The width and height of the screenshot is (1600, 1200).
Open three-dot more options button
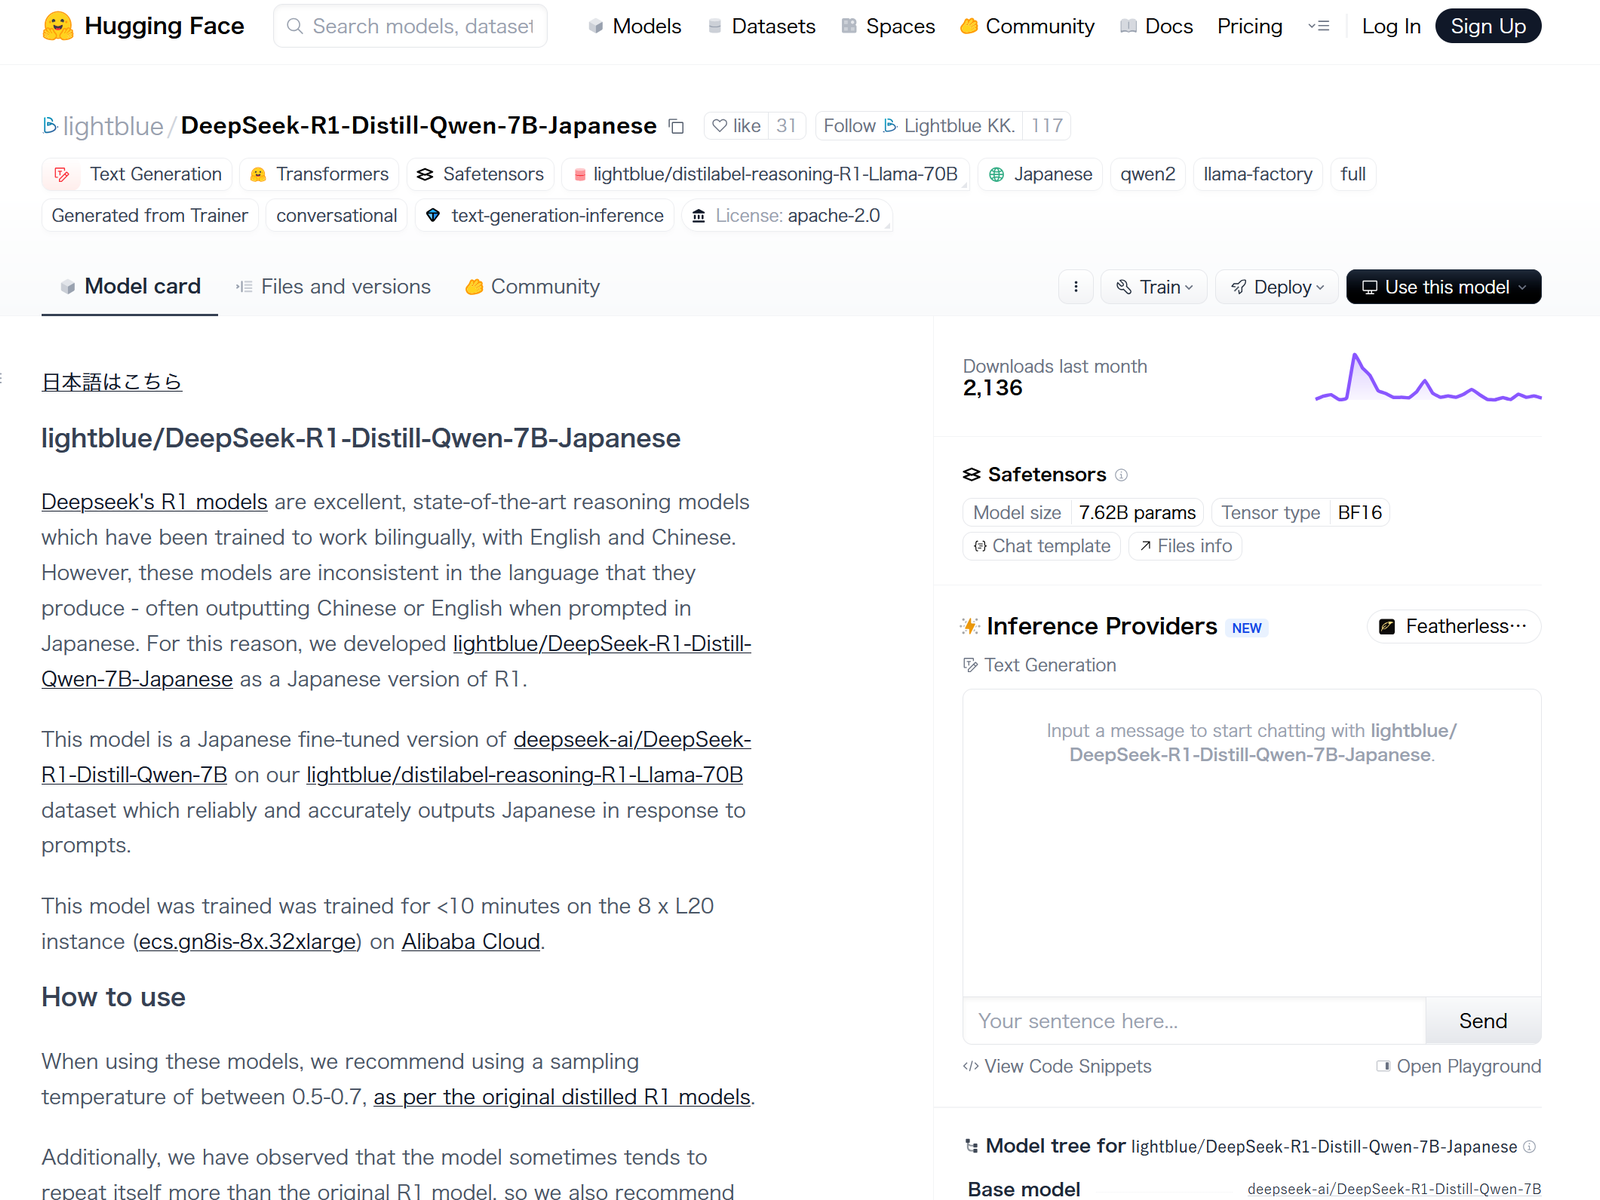click(1076, 287)
